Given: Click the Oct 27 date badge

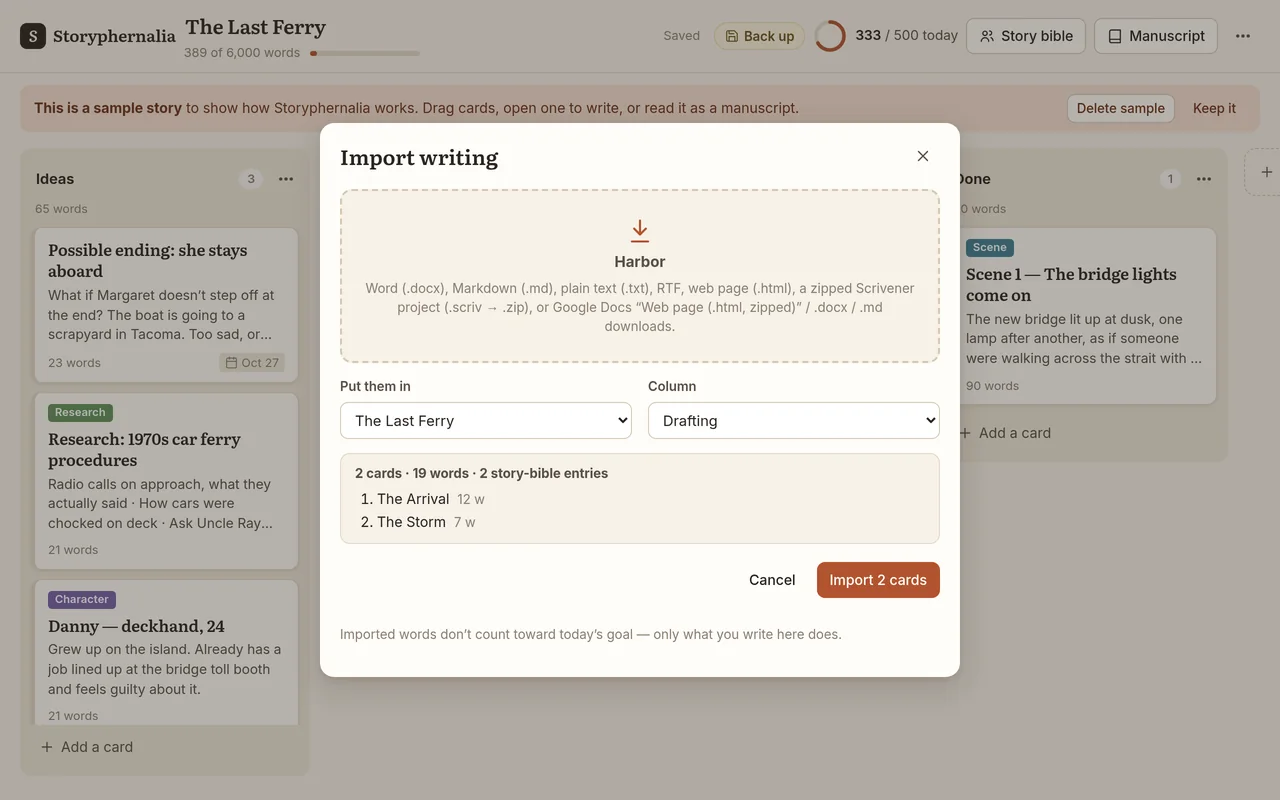Looking at the screenshot, I should [x=252, y=362].
